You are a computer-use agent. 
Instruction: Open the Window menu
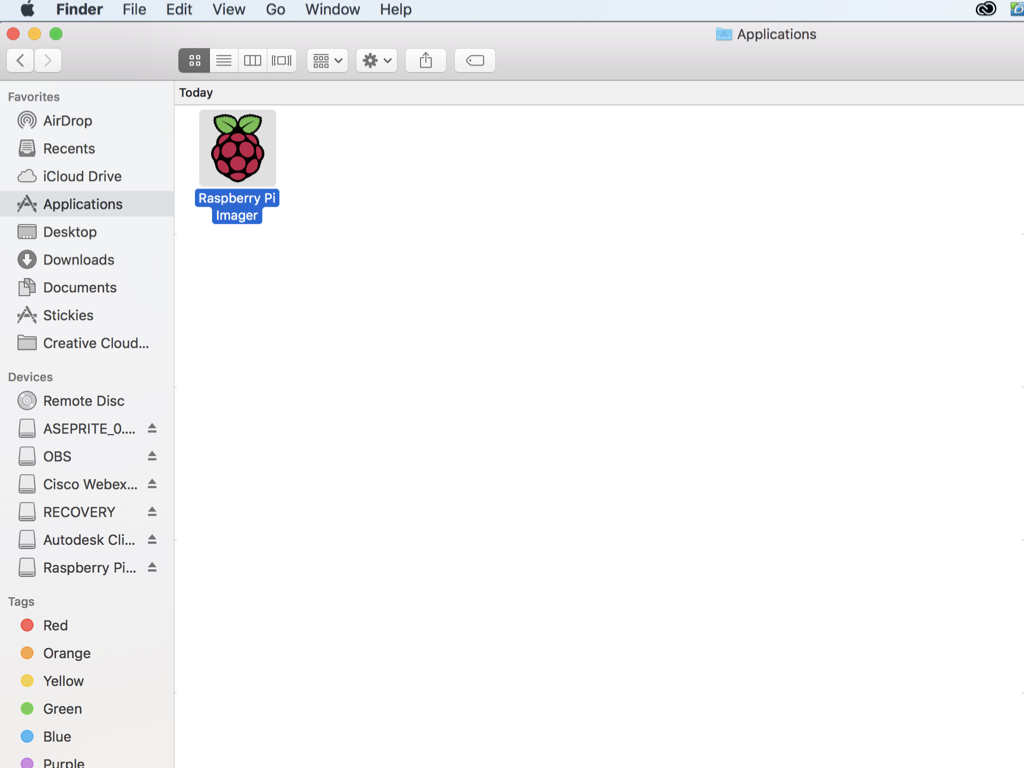[332, 9]
